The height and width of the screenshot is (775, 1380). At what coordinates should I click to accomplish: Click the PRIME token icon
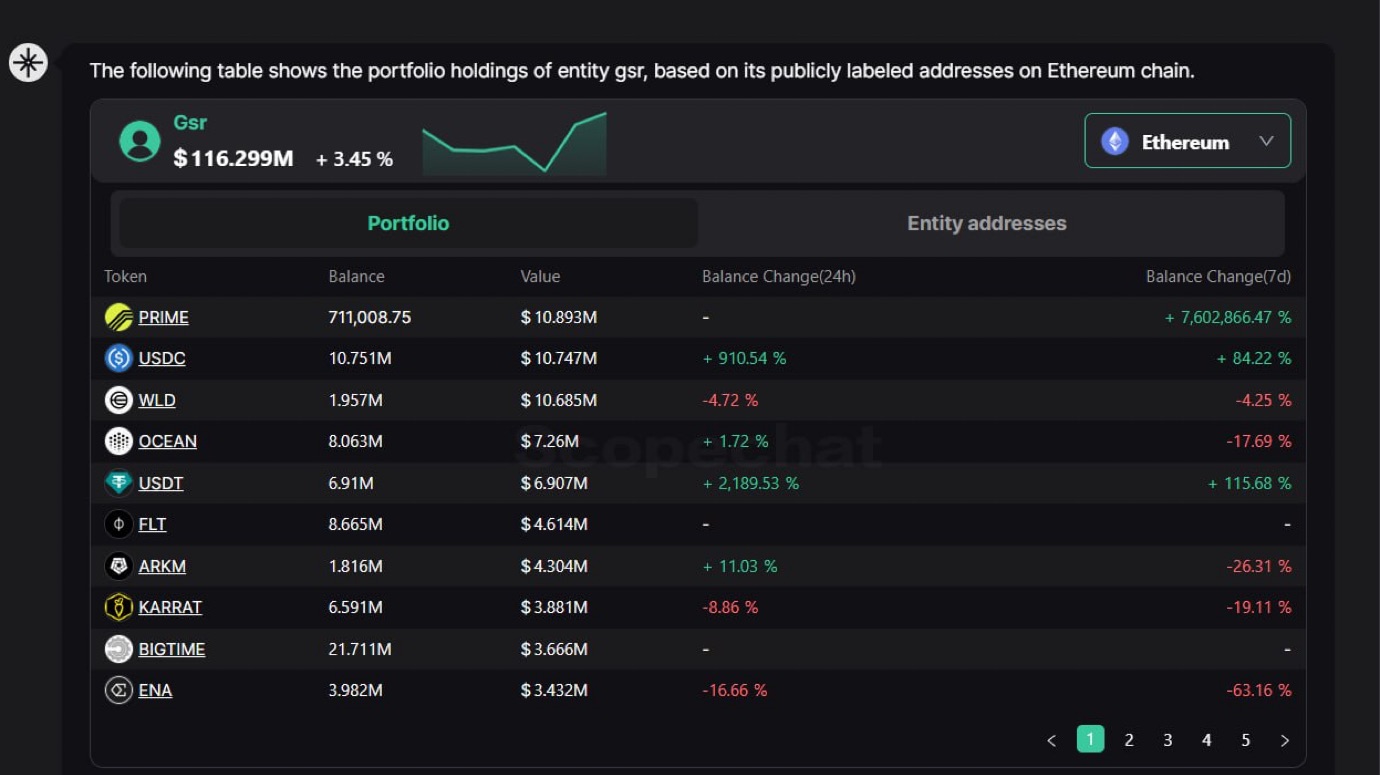point(119,317)
